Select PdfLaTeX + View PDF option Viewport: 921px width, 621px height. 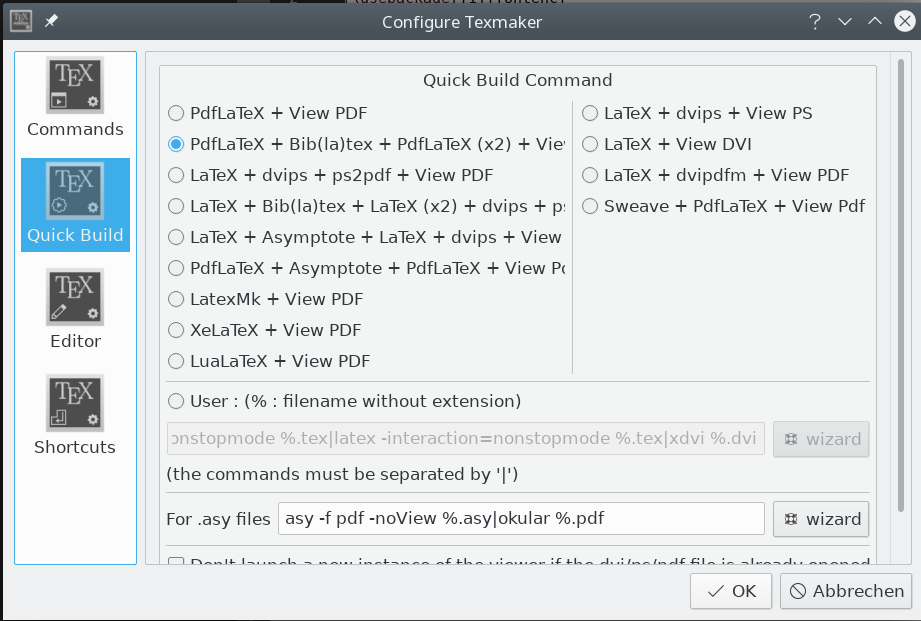[x=177, y=113]
